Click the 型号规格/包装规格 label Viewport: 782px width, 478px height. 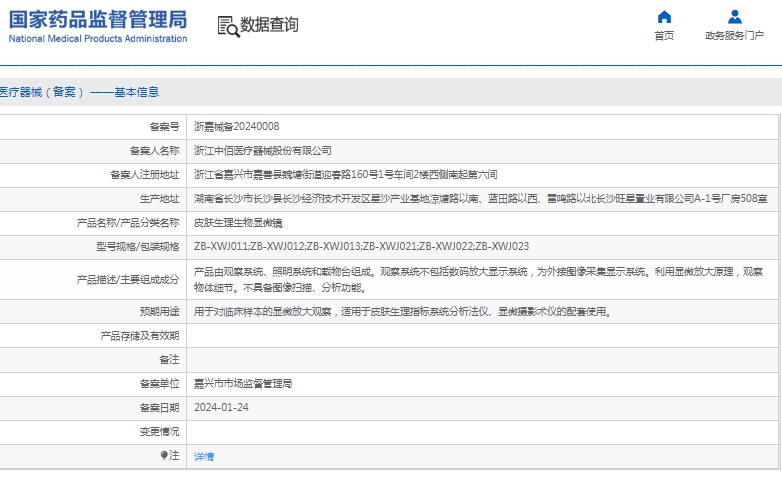138,246
